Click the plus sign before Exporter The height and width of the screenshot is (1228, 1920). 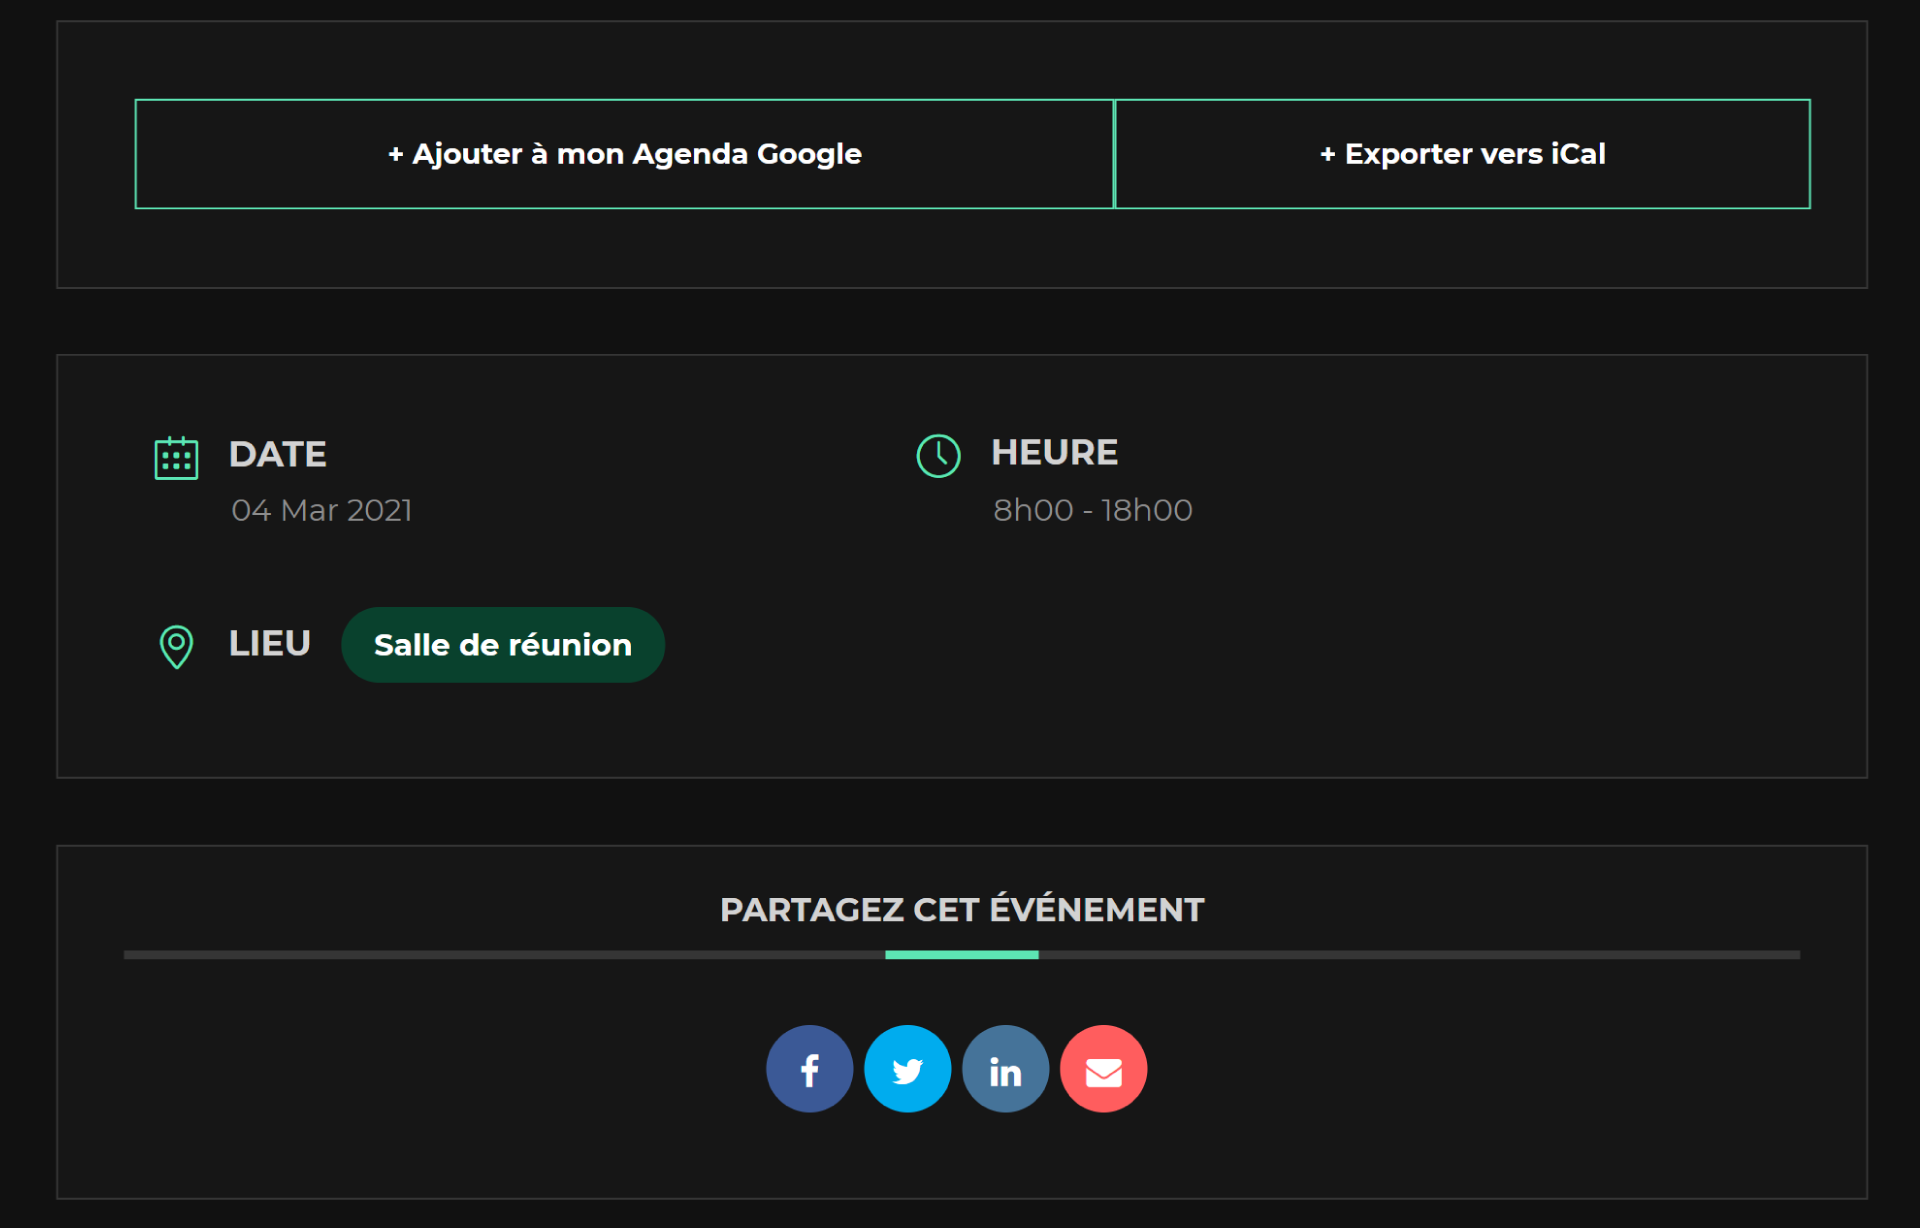click(x=1327, y=155)
